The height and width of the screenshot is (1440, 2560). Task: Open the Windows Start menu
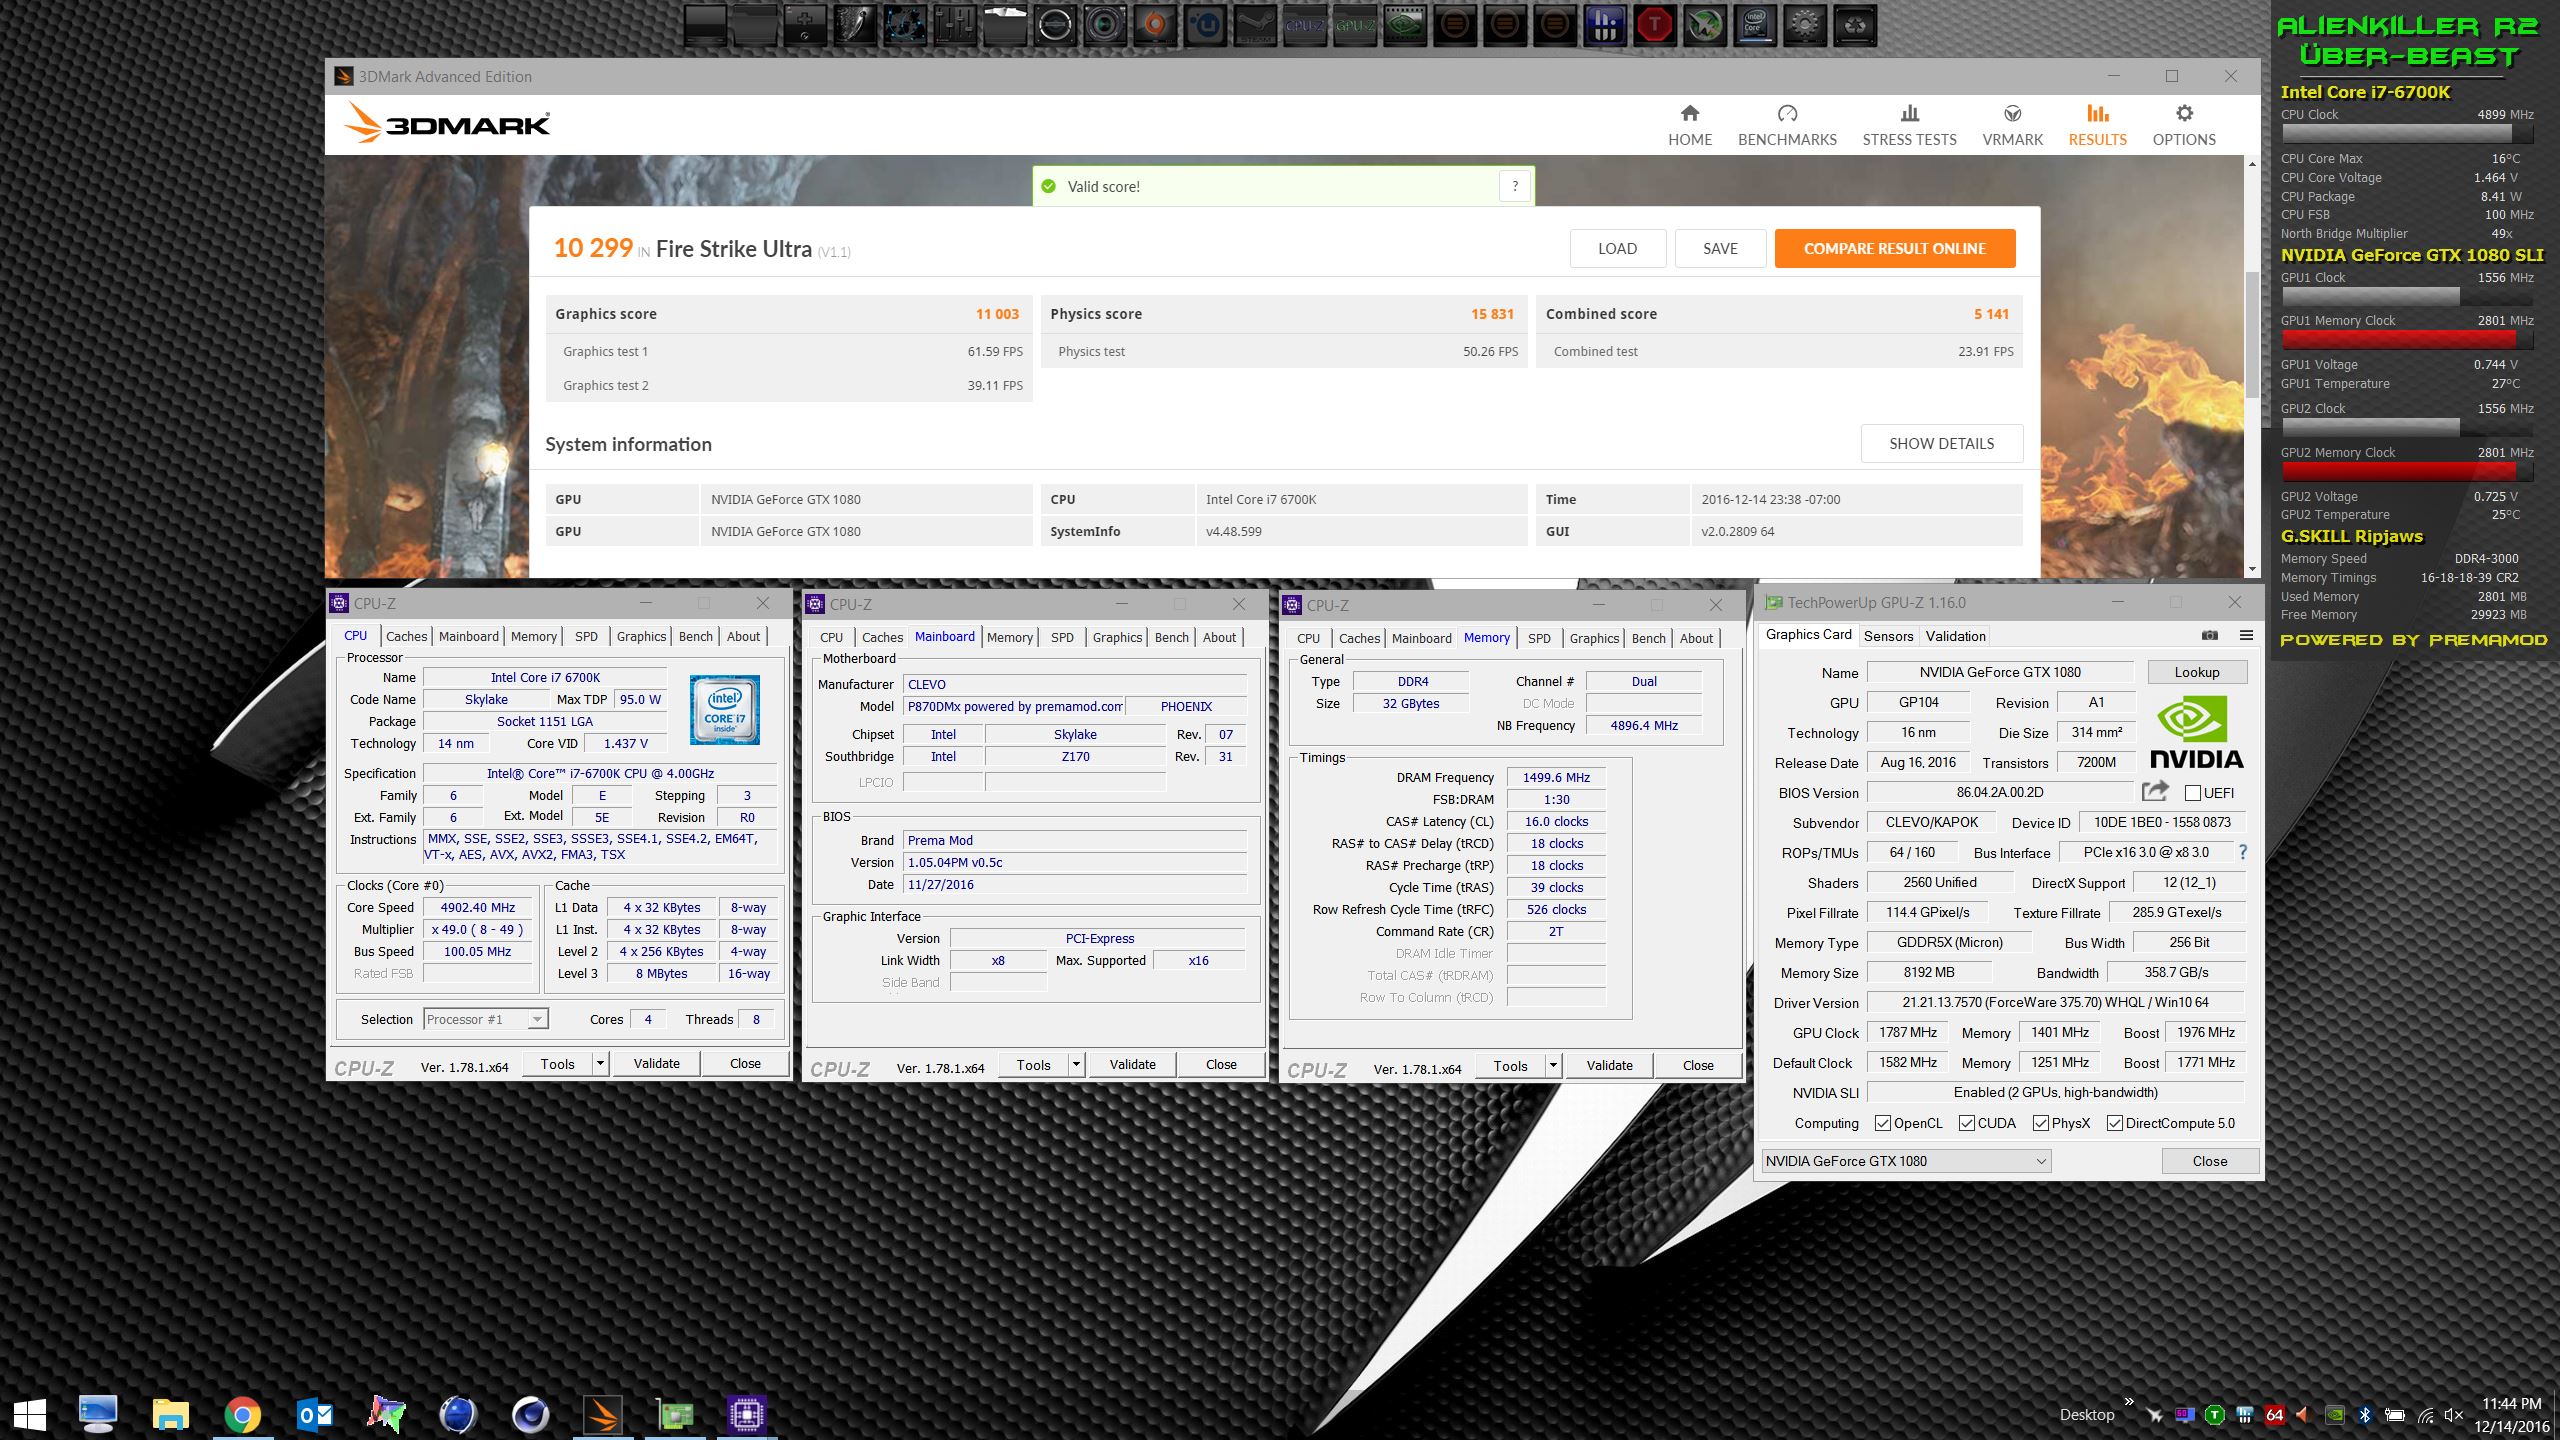pos(30,1414)
